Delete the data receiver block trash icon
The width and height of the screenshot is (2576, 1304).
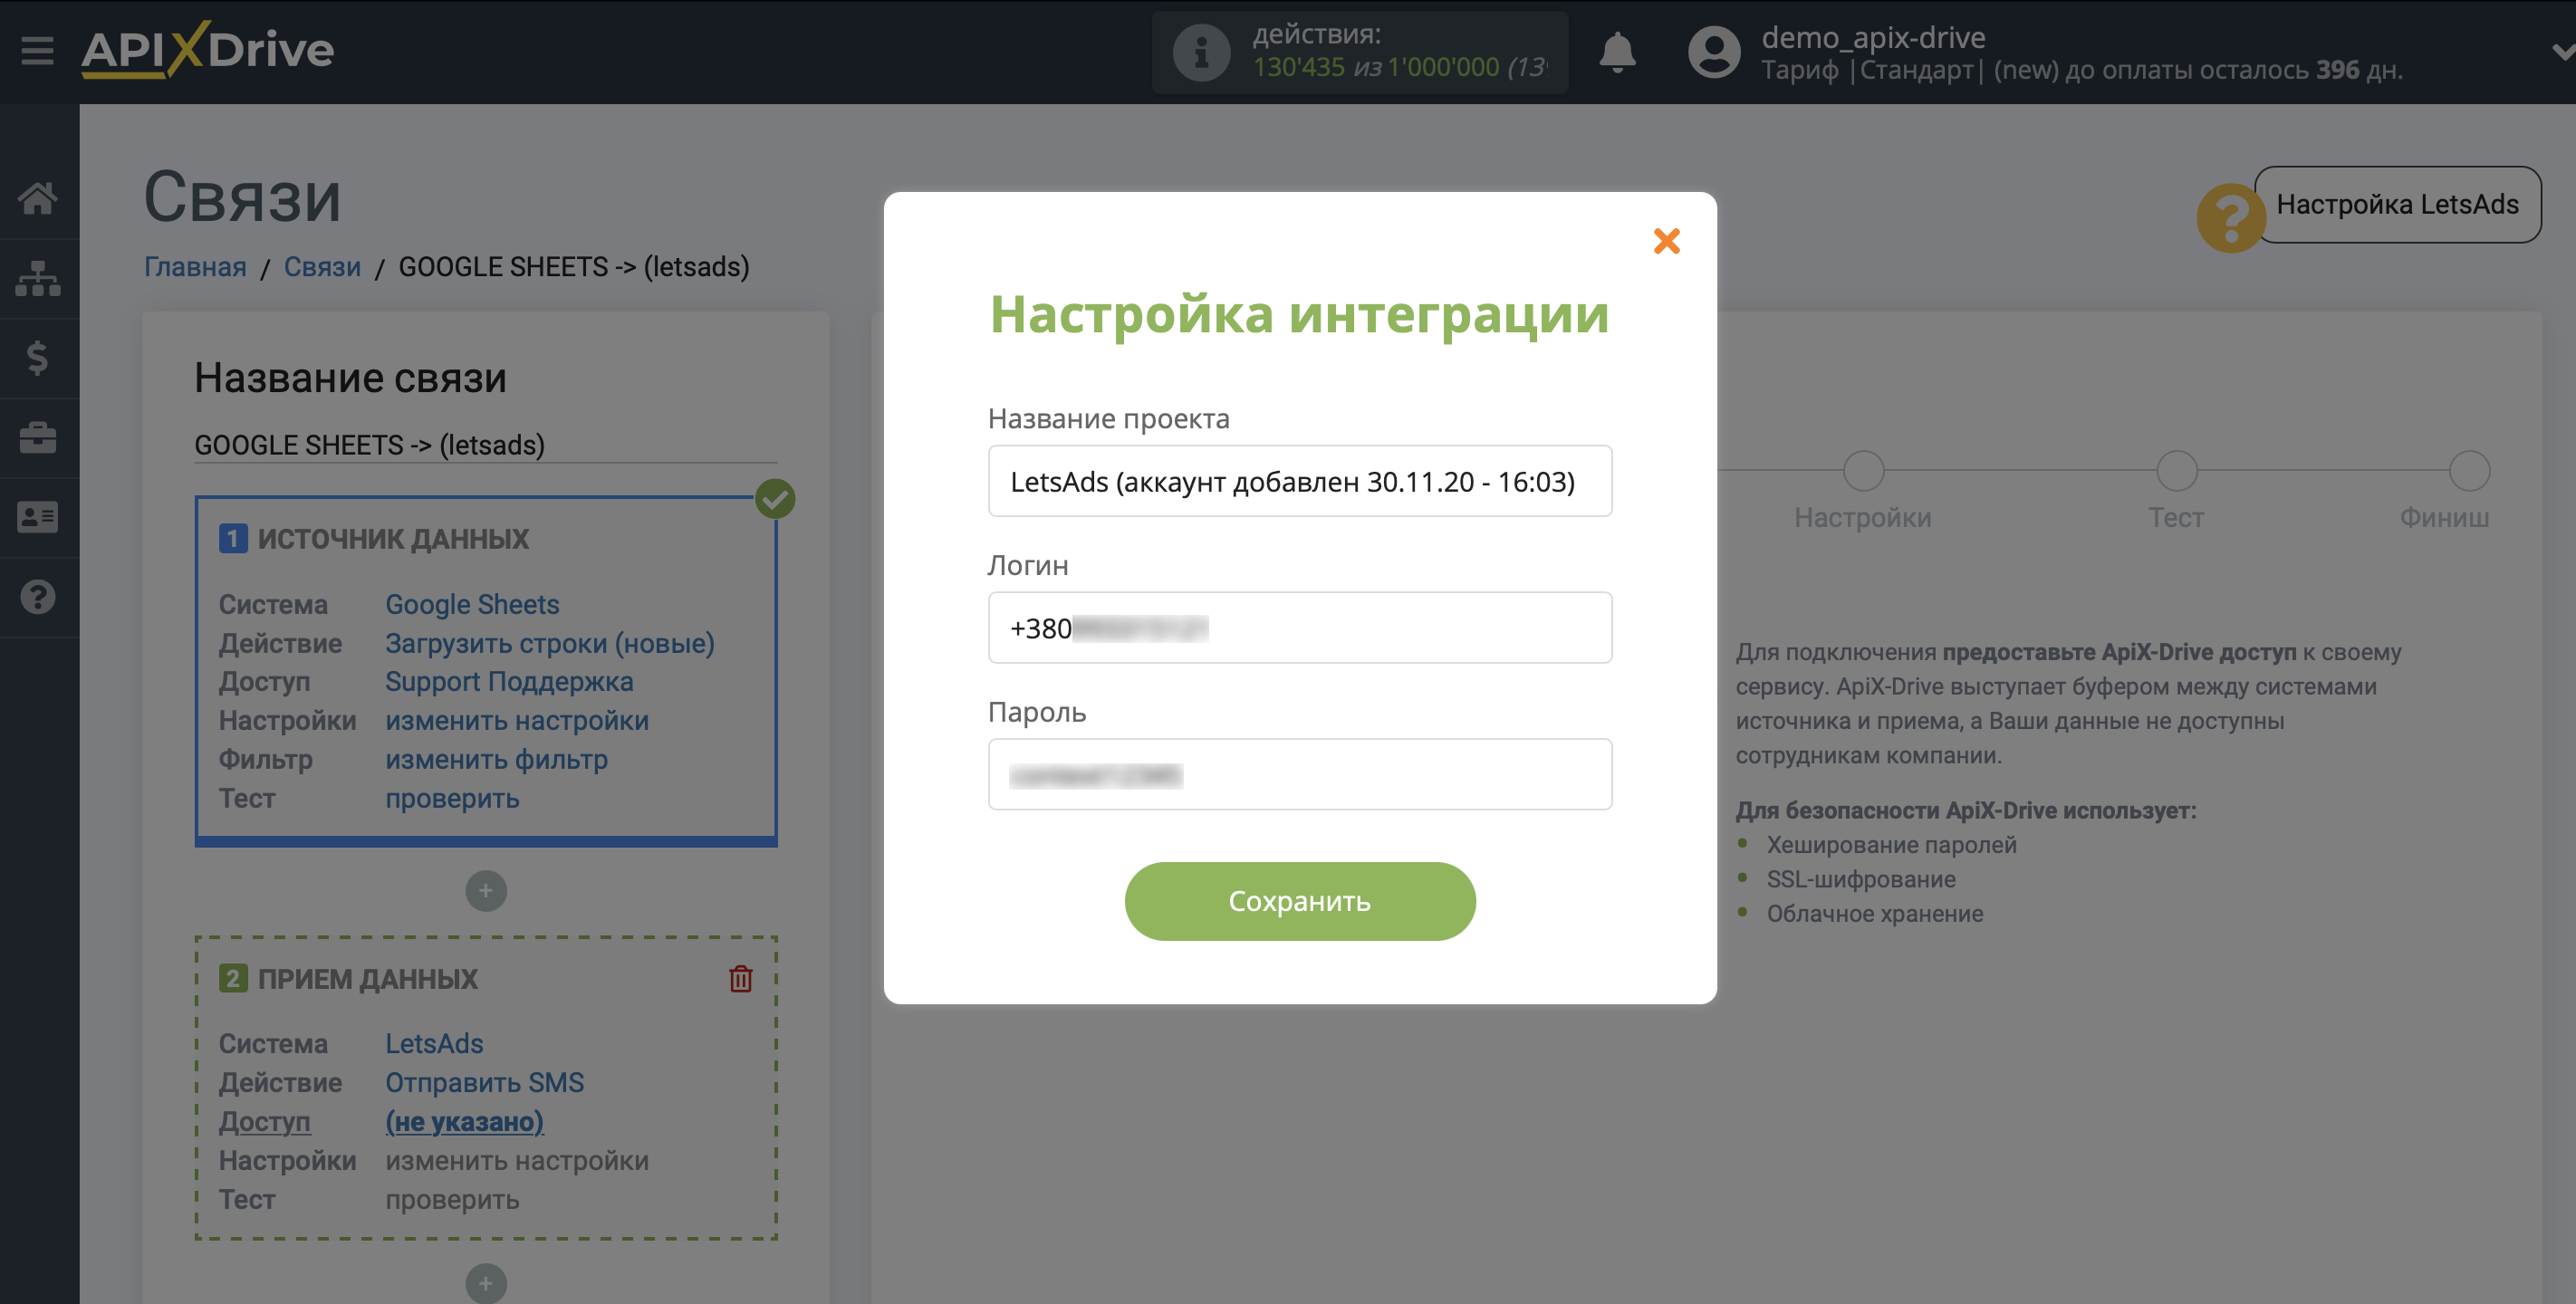740,978
